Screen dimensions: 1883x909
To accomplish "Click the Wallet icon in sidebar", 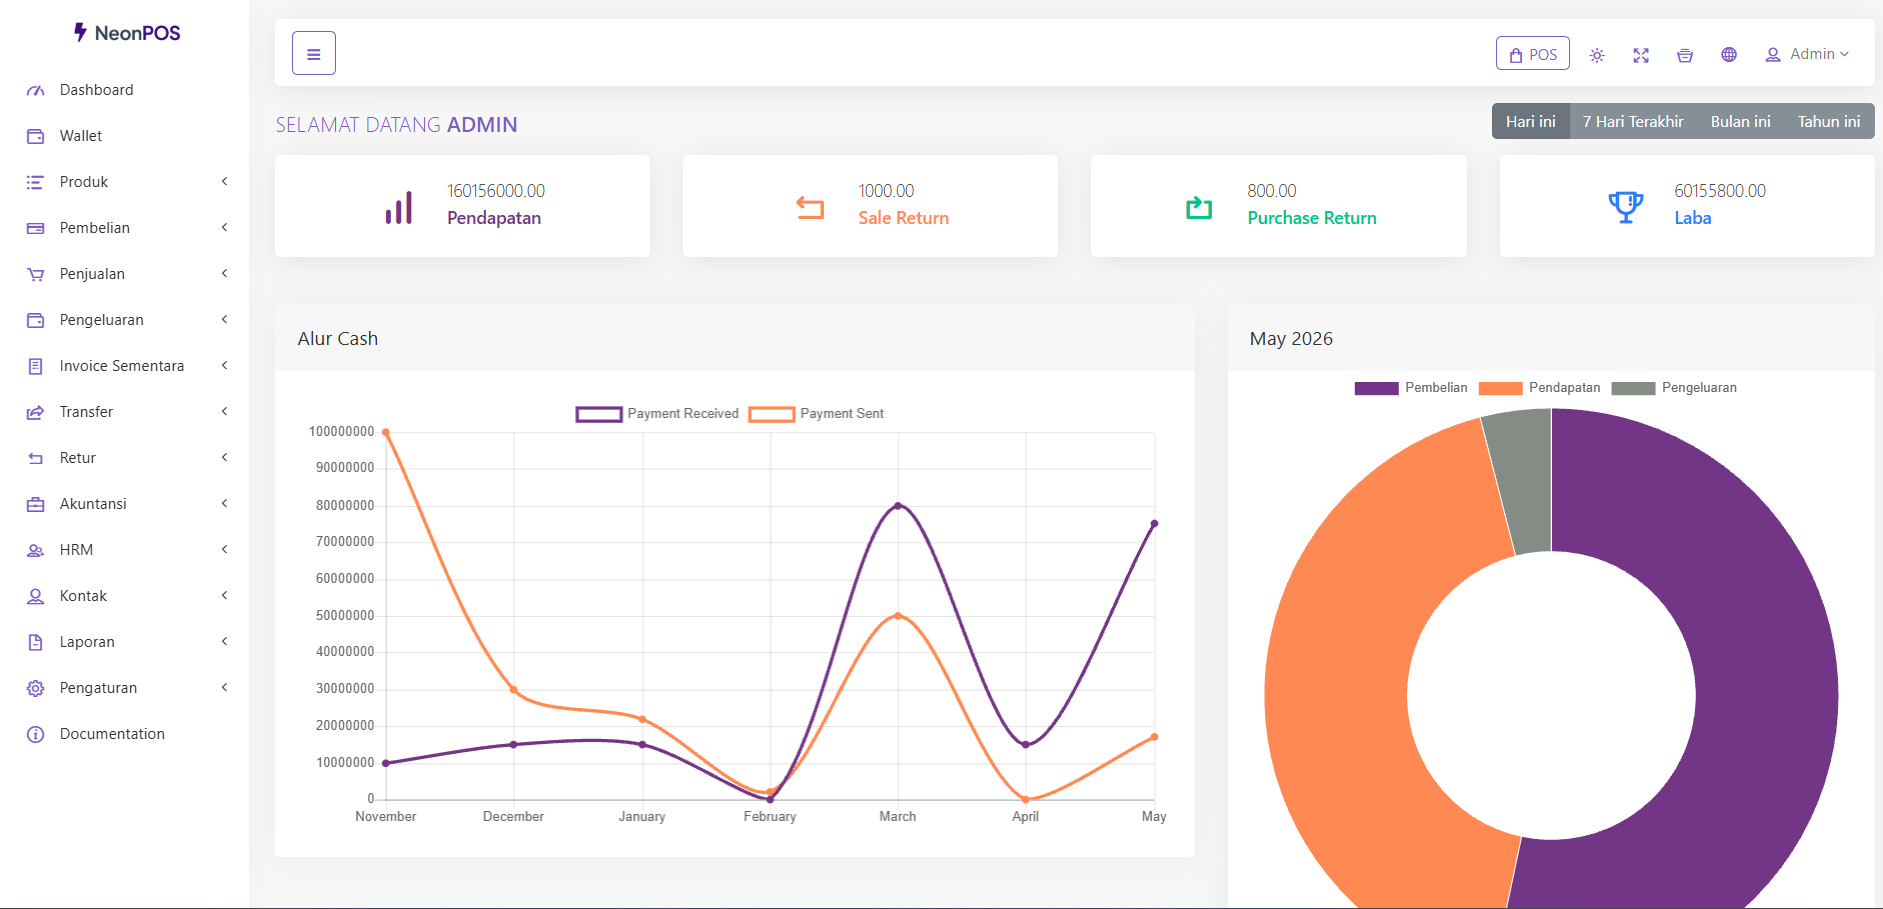I will click(x=35, y=136).
